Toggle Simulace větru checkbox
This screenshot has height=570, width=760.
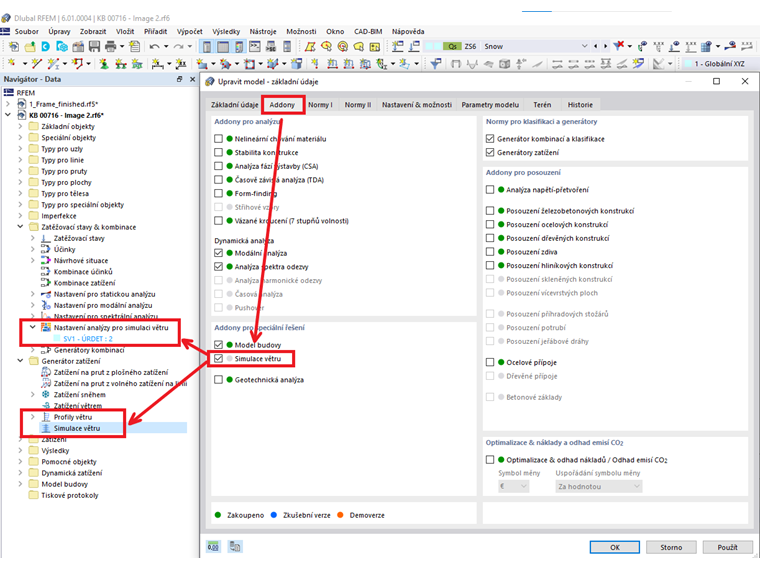[x=219, y=359]
